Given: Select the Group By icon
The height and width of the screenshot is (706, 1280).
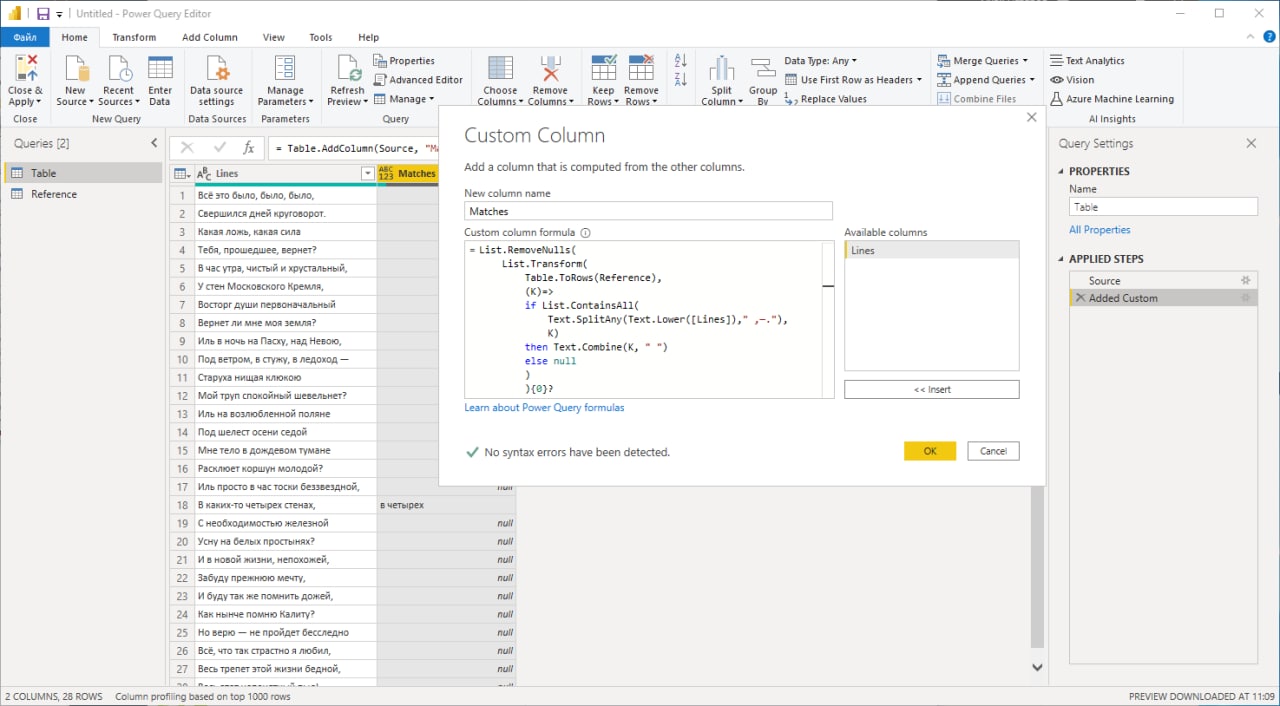Looking at the screenshot, I should tap(763, 81).
